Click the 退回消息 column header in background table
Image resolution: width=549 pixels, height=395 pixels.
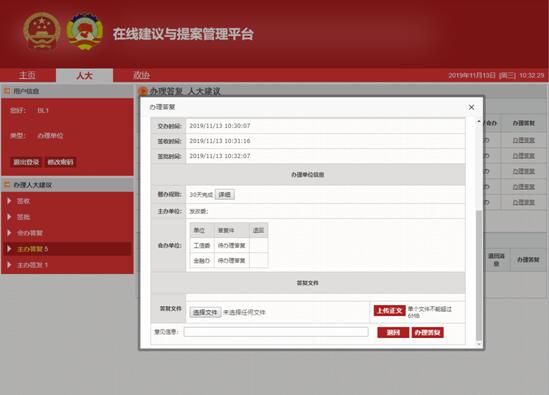click(x=496, y=260)
